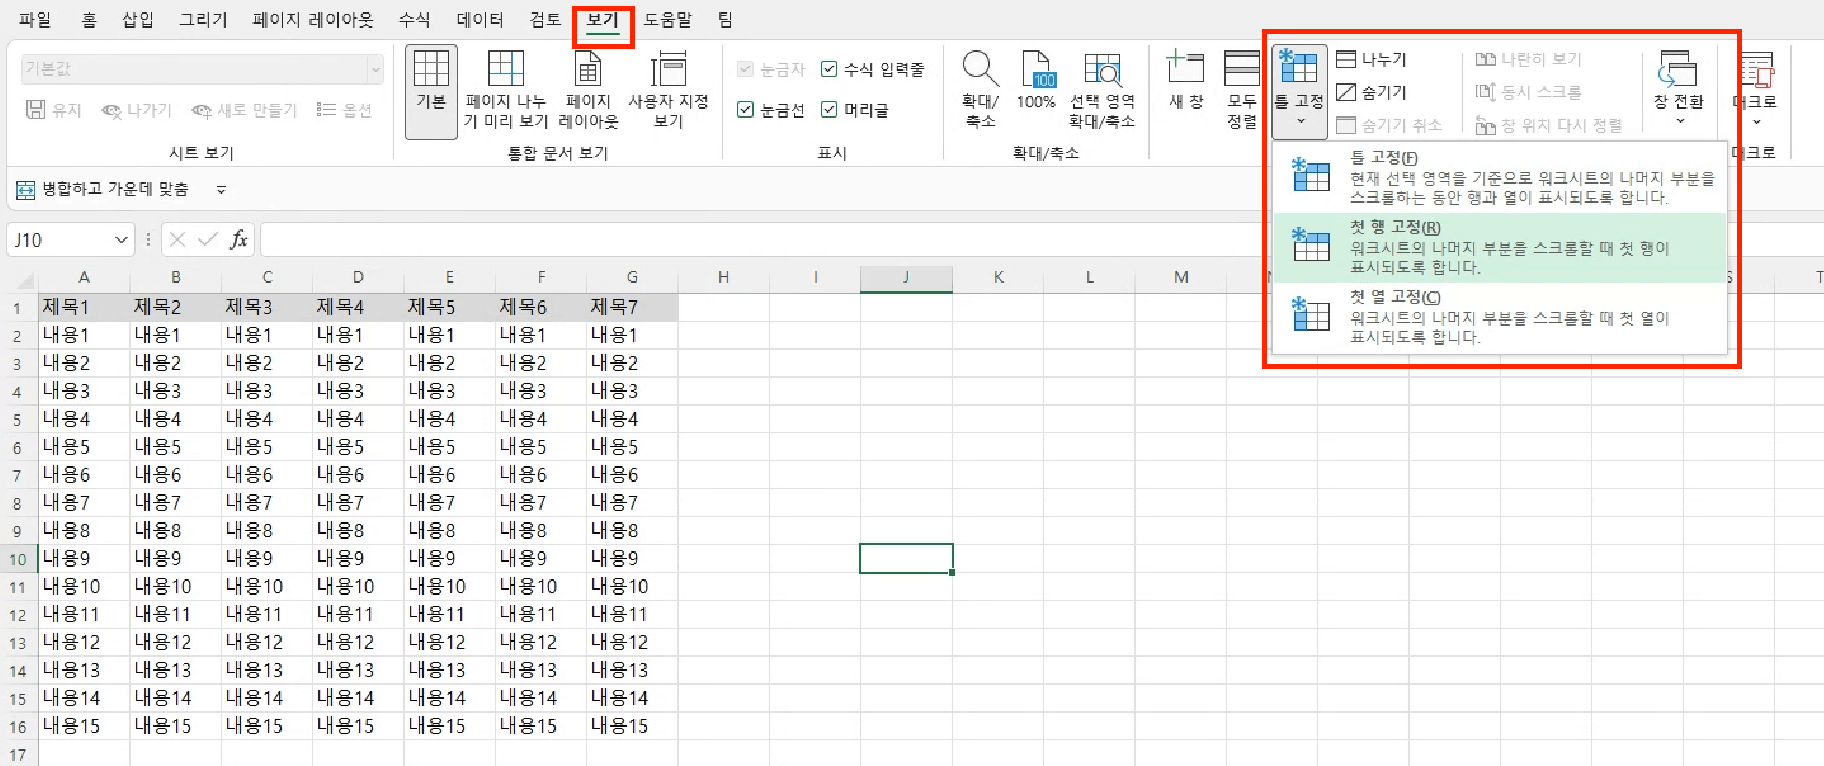
Task: Select 내용12 cell in column B
Action: tap(176, 642)
